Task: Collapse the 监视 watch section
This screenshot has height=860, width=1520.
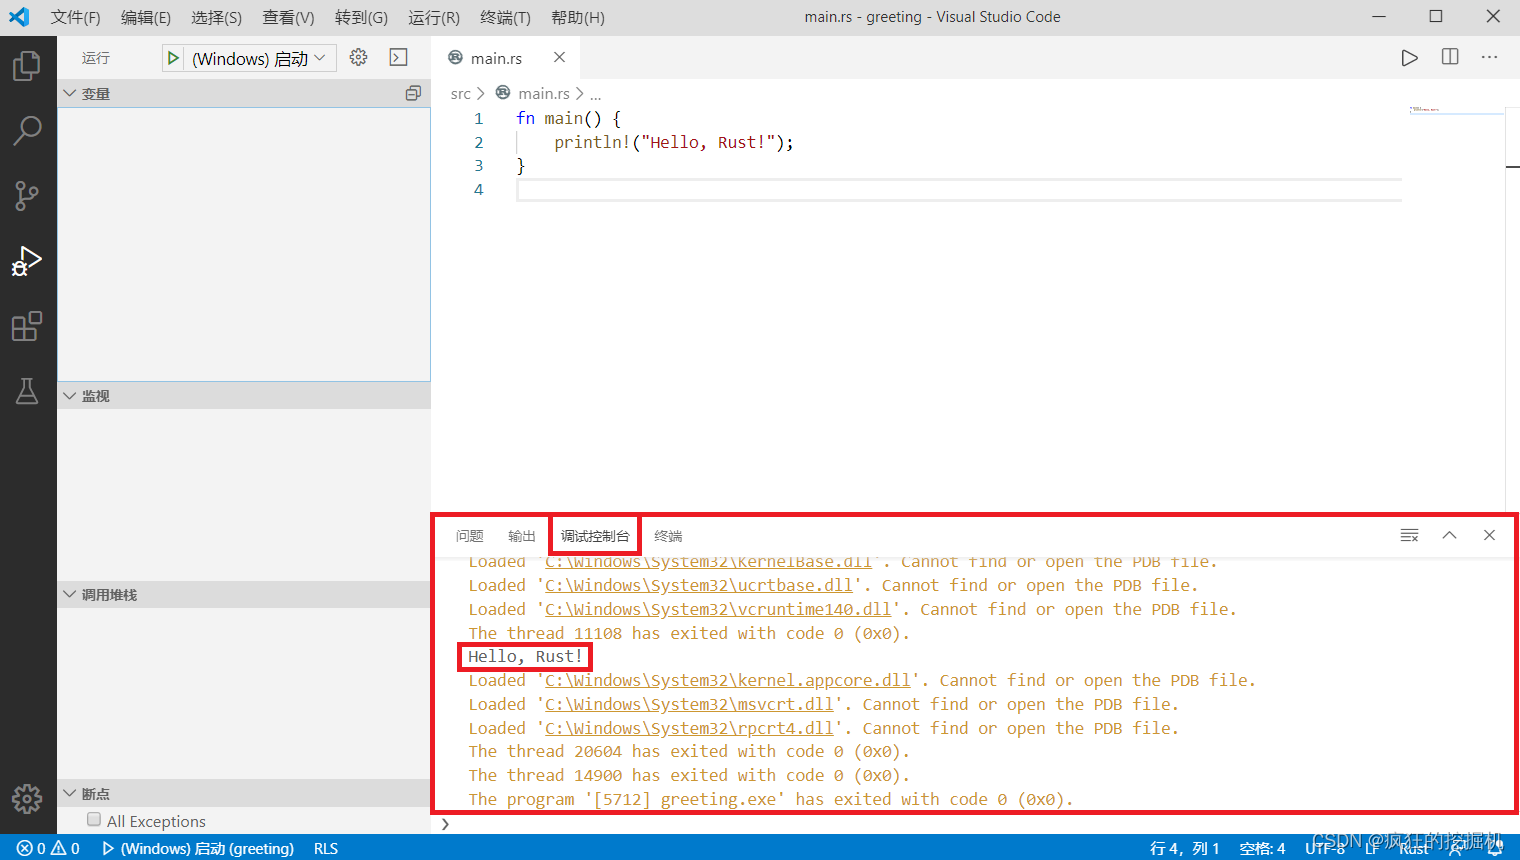Action: click(68, 395)
